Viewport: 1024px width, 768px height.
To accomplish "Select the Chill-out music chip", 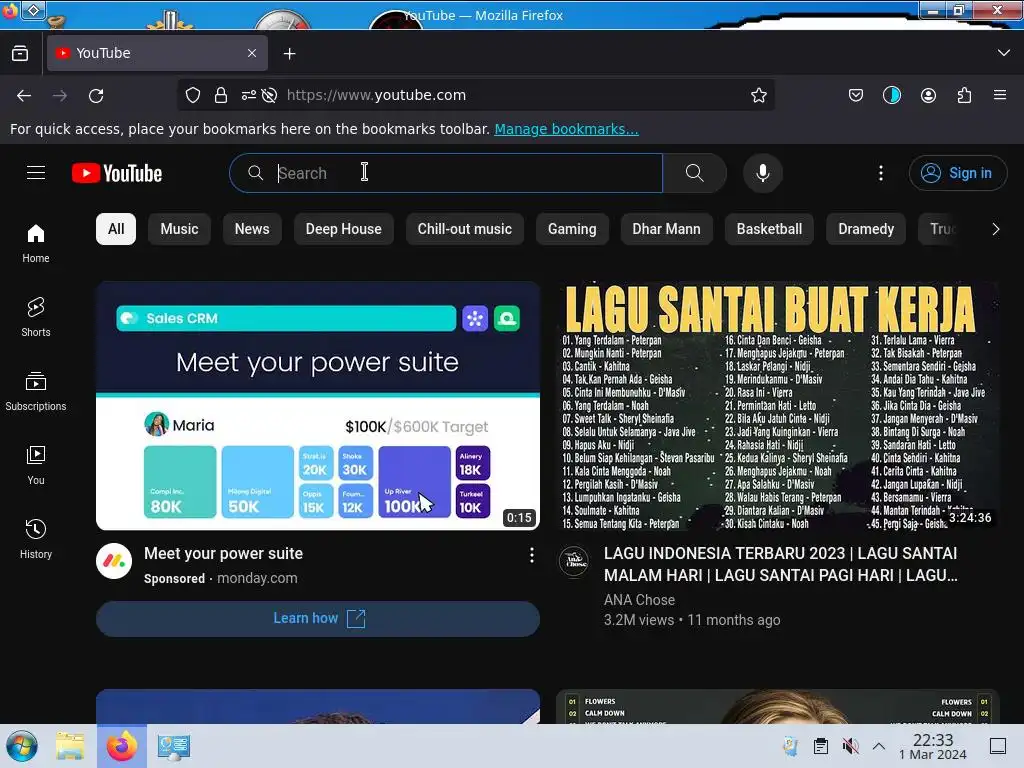I will [x=464, y=229].
